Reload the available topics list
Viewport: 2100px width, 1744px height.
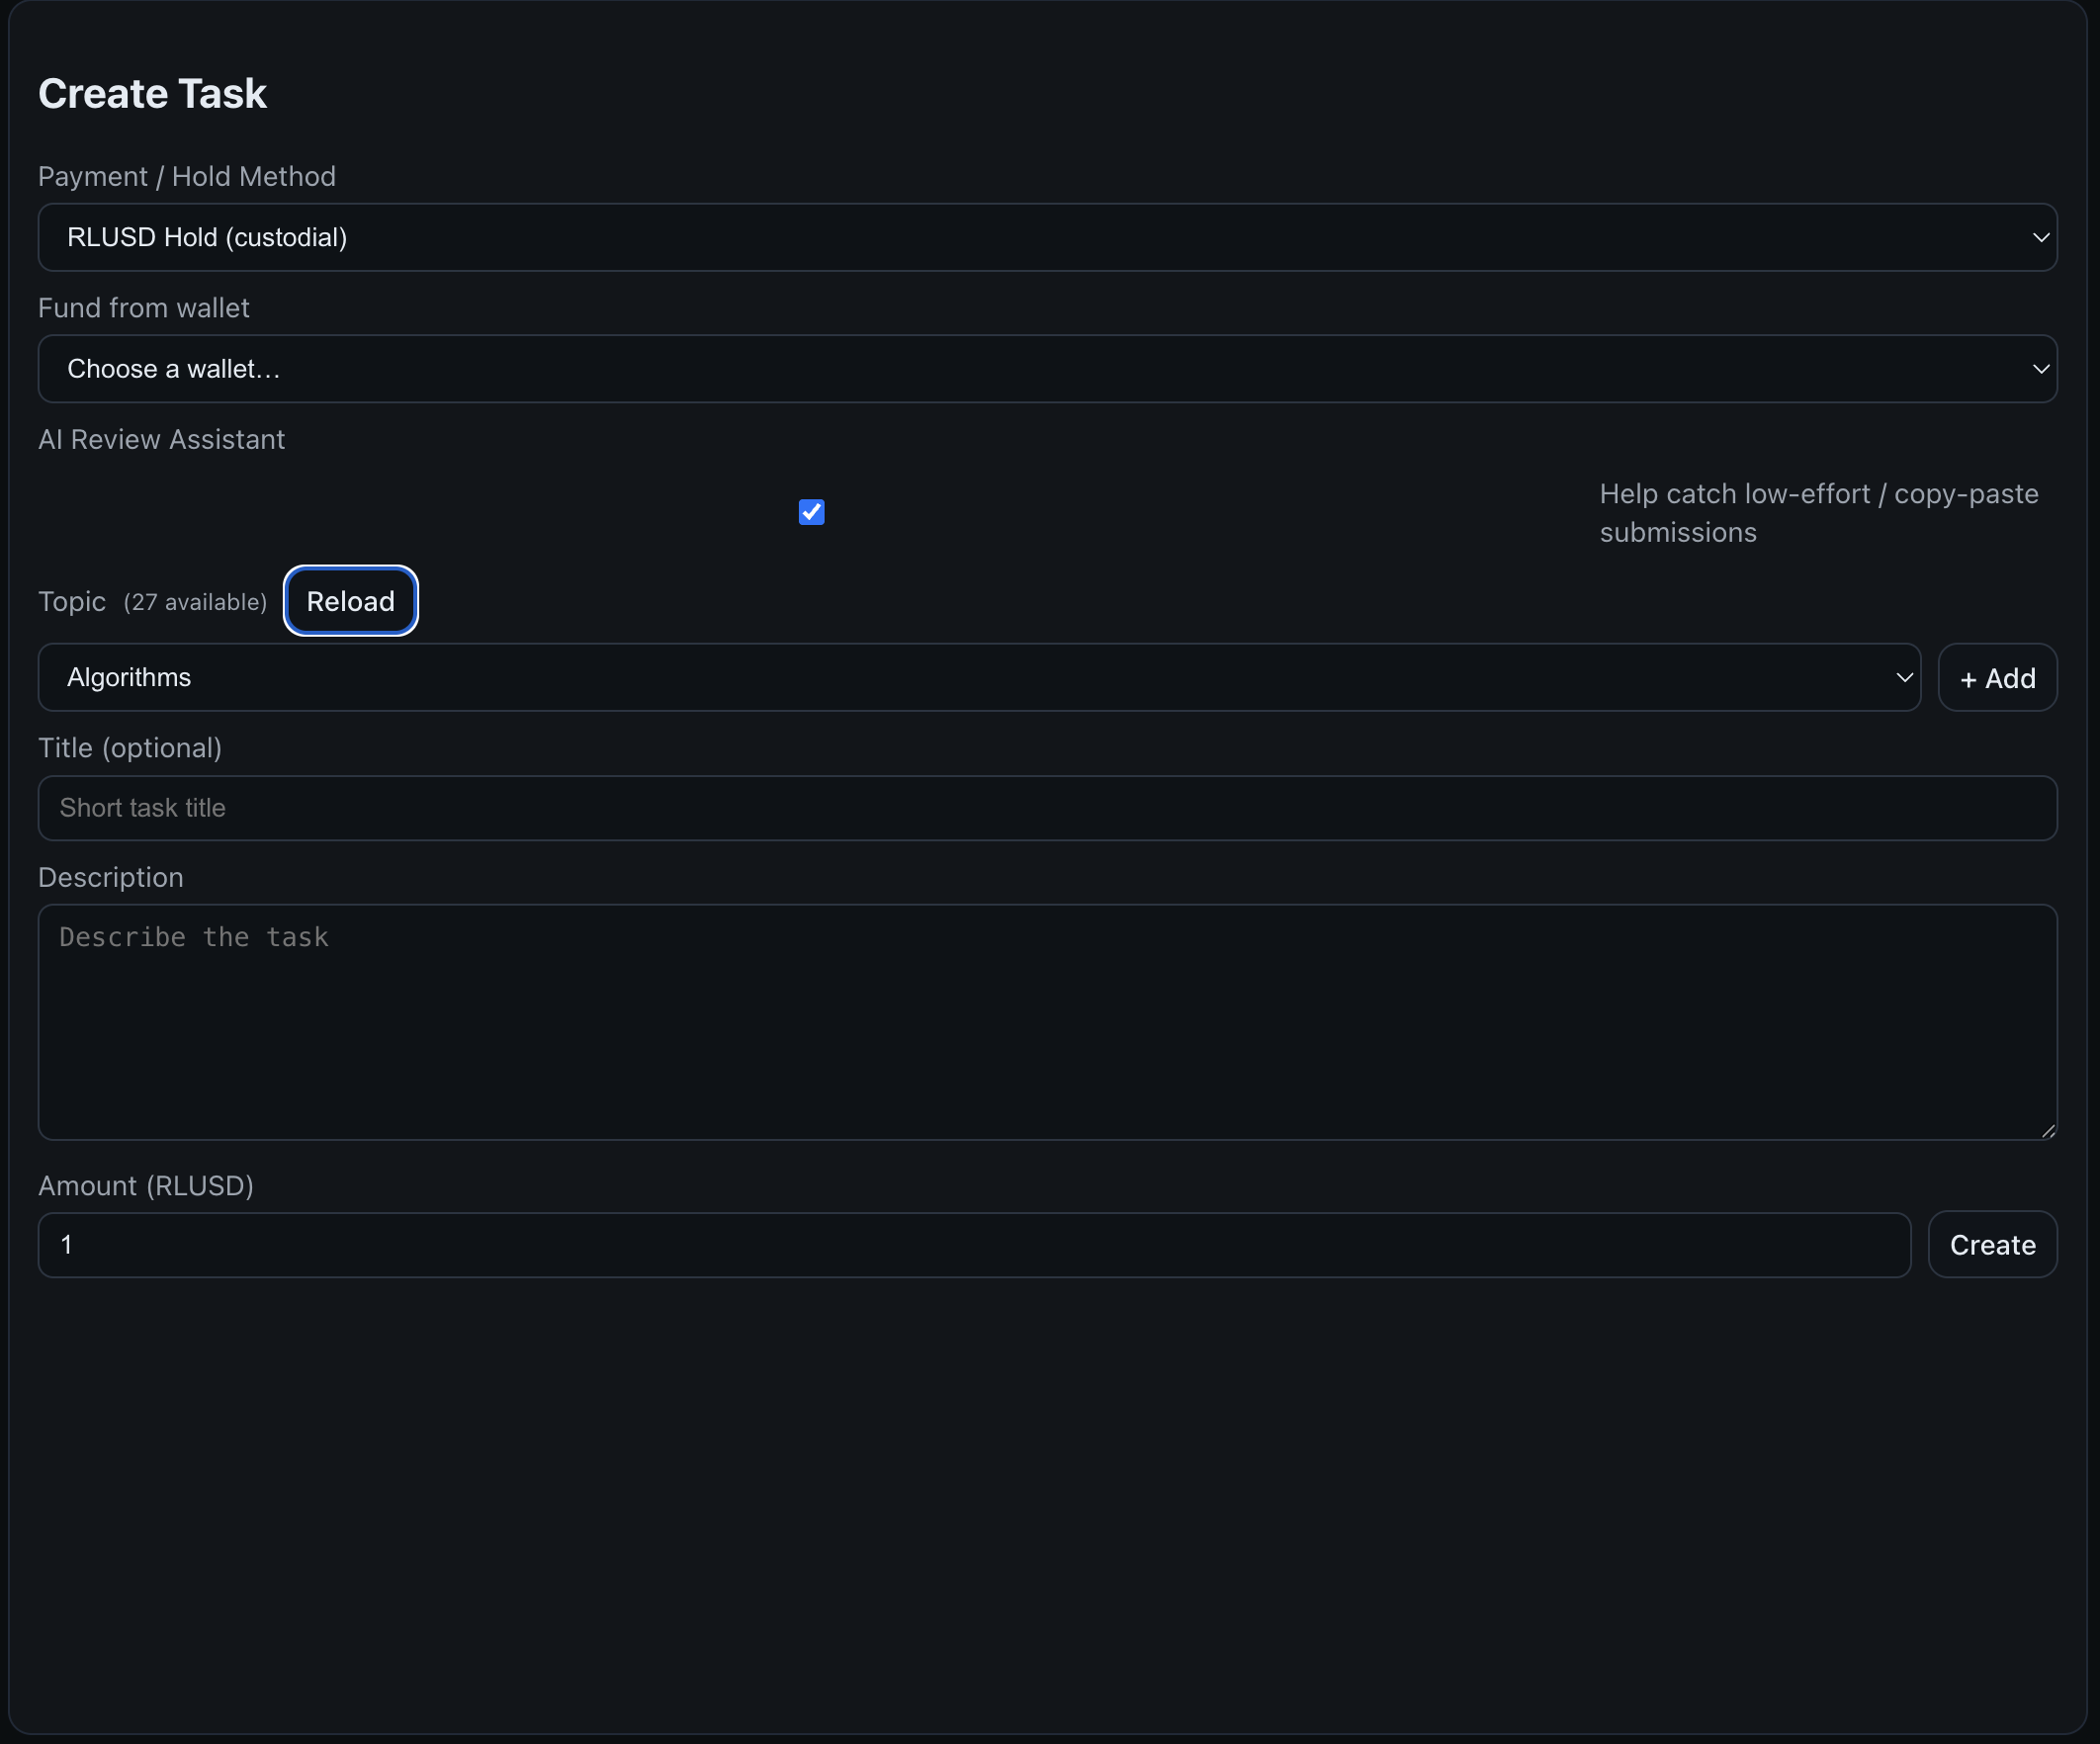(x=350, y=601)
